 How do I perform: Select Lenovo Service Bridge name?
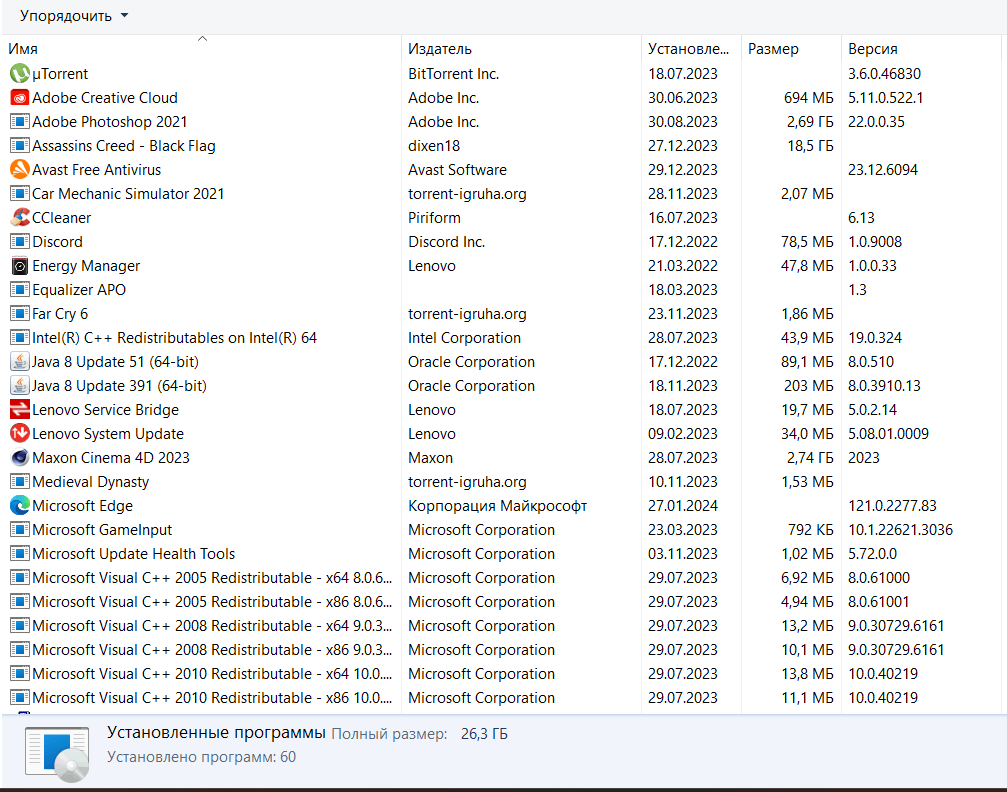(x=105, y=410)
